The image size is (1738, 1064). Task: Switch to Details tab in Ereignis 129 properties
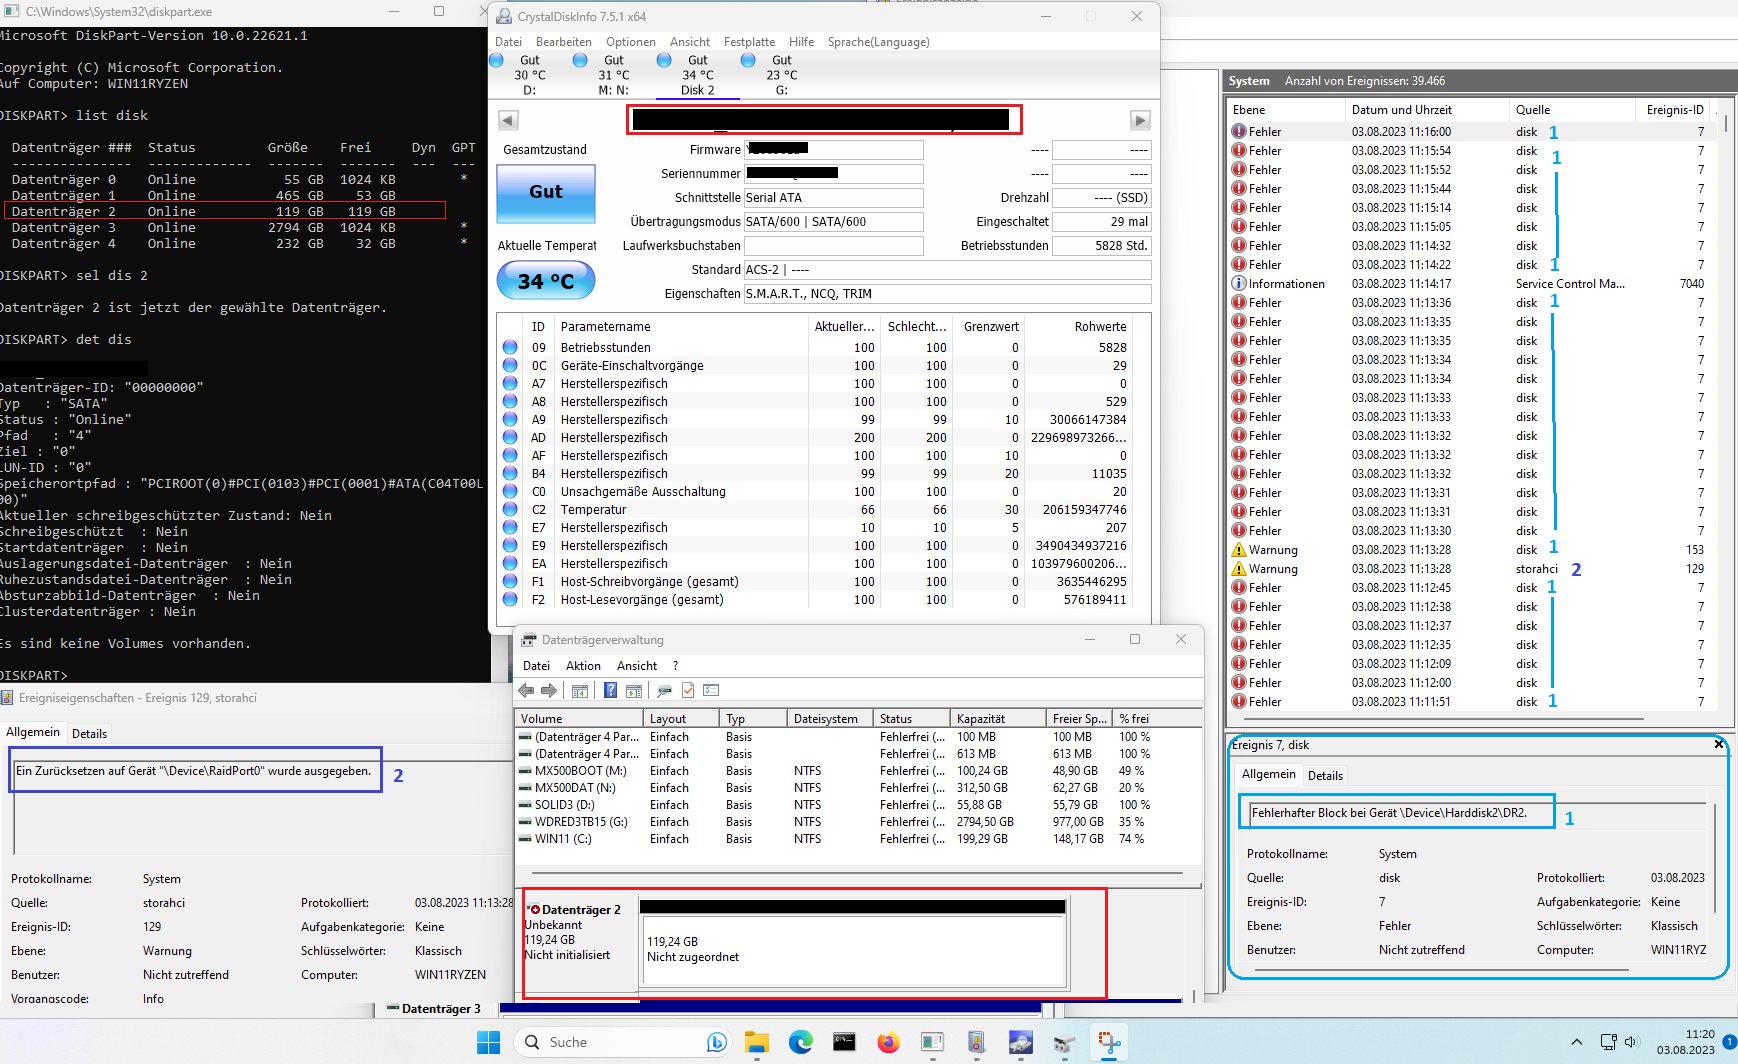(89, 734)
